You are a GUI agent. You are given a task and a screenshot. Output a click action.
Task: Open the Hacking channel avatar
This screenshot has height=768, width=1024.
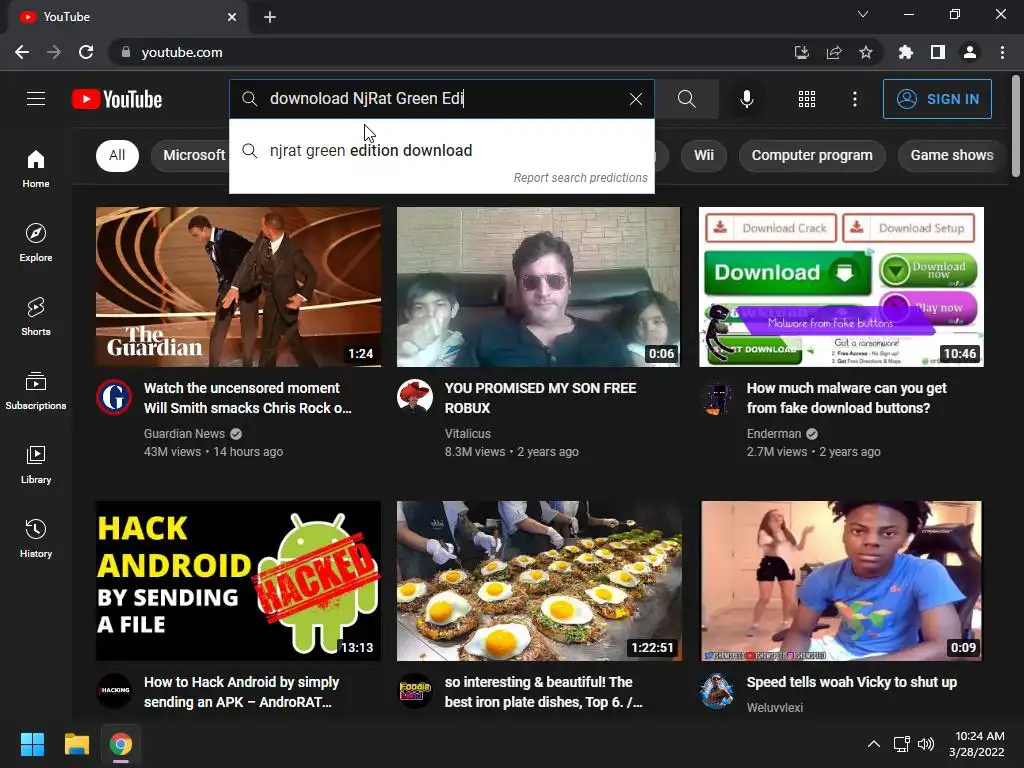click(x=114, y=691)
